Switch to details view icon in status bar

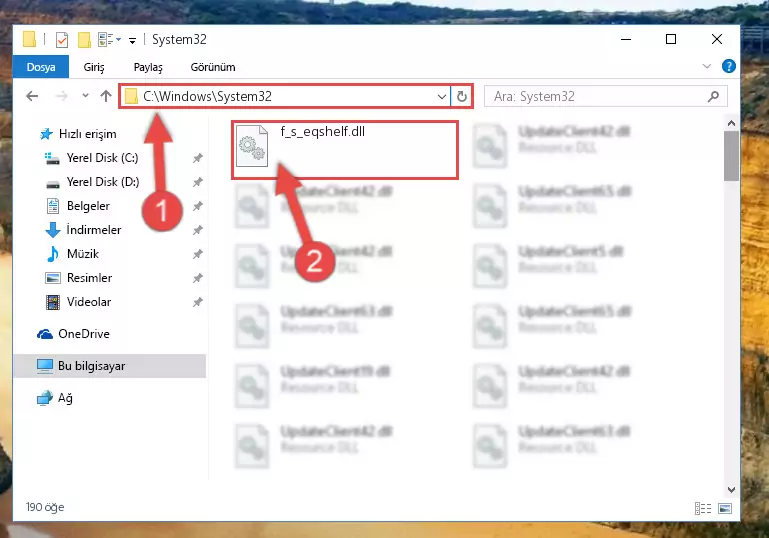click(x=703, y=509)
